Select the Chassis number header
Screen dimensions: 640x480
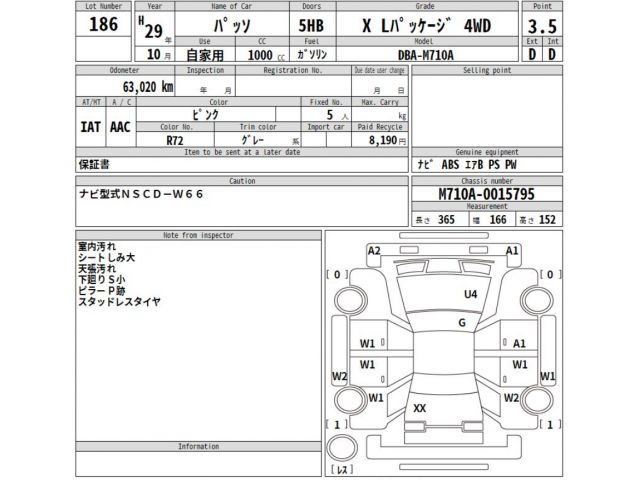487,181
